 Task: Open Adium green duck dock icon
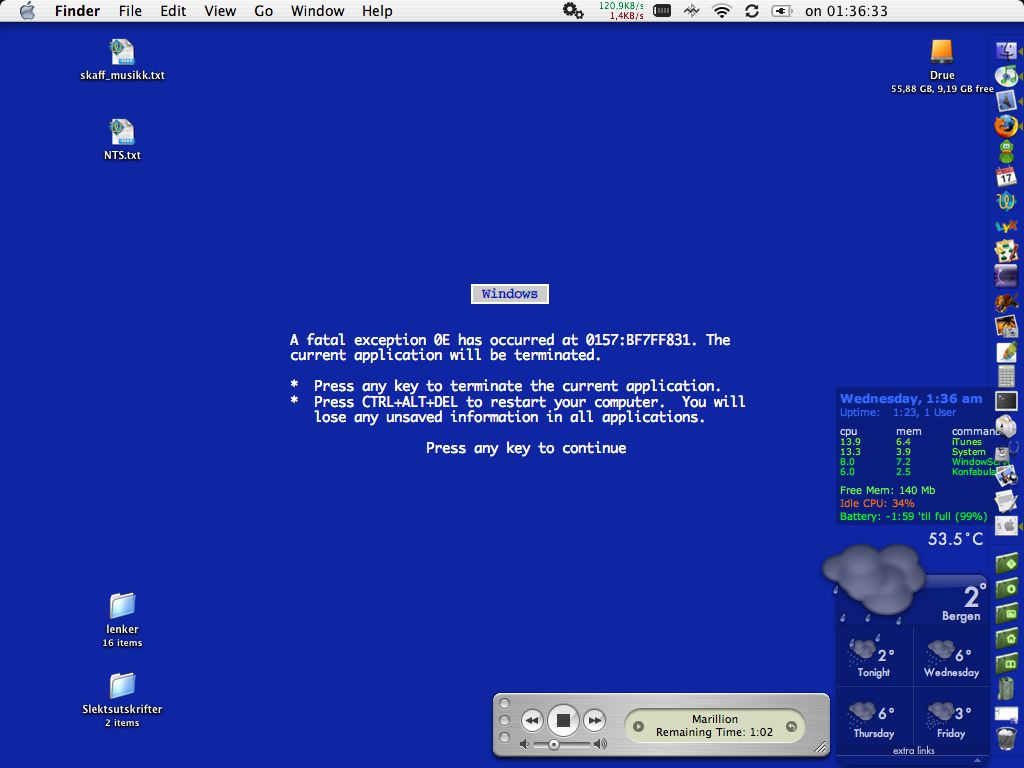(1006, 151)
